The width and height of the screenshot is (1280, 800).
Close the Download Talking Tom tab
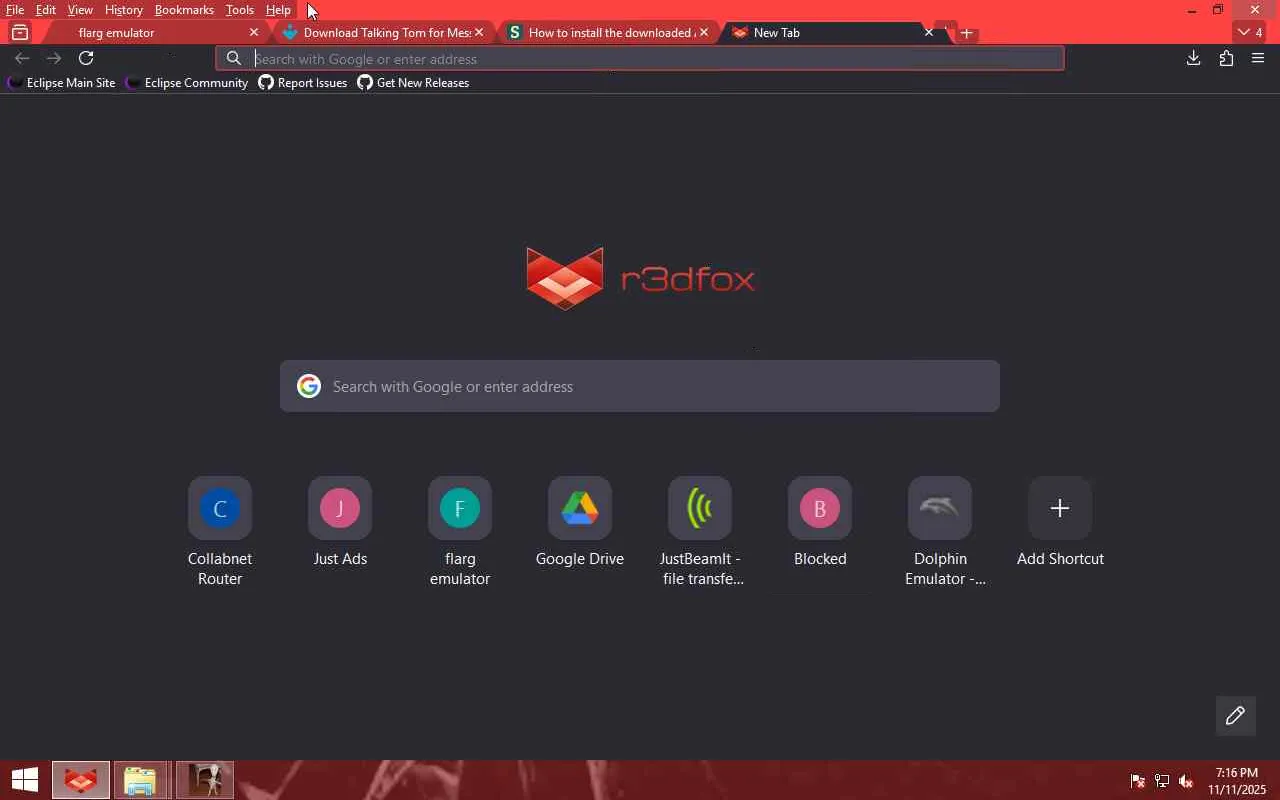click(479, 33)
